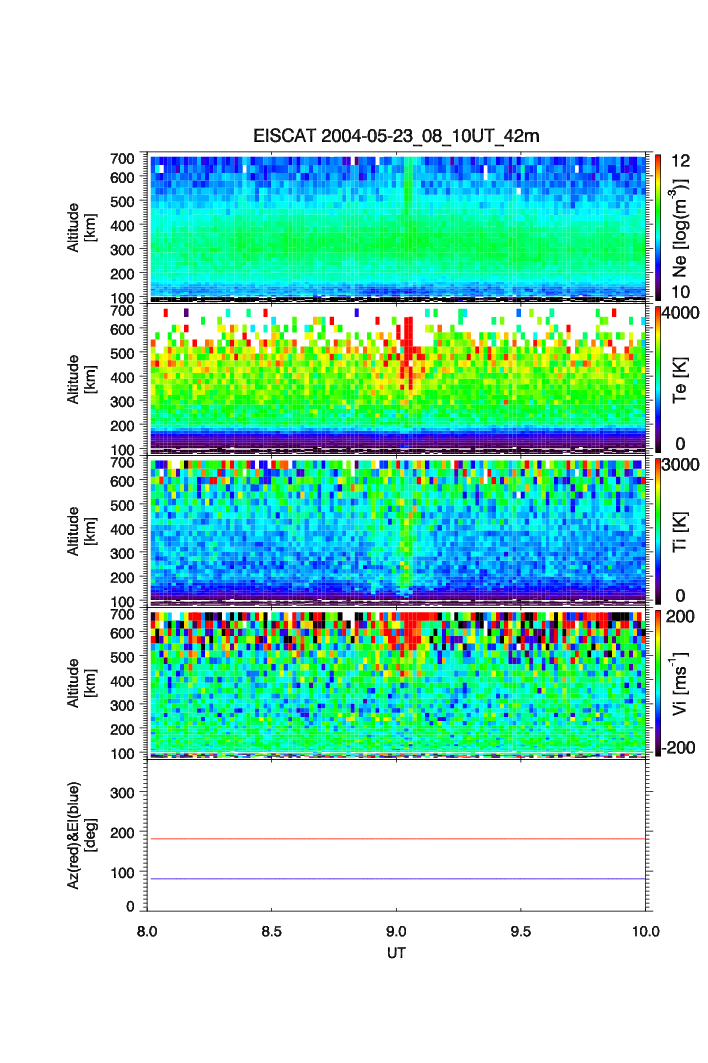Click the red hot column in Te panel
Screen dimensions: 708x1063
pyautogui.click(x=408, y=353)
